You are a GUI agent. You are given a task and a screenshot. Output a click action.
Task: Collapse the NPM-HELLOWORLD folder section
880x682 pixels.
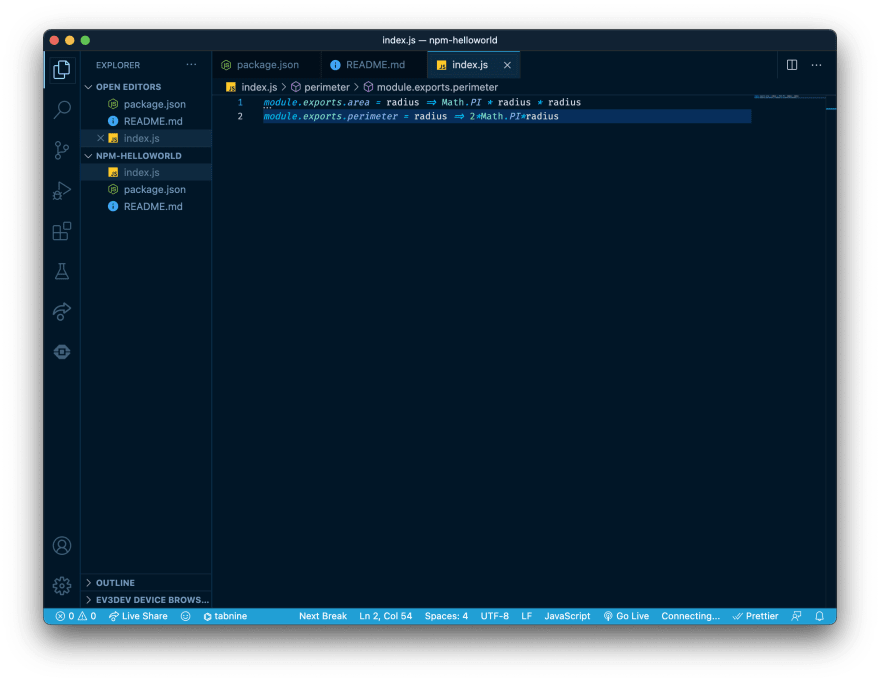click(146, 155)
